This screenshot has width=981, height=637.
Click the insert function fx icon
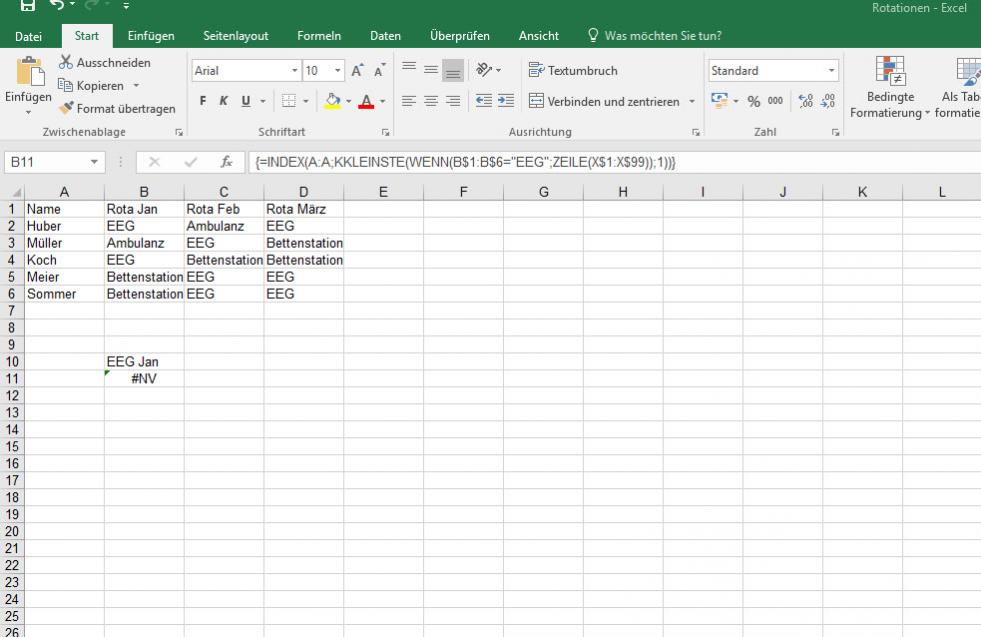pyautogui.click(x=227, y=162)
